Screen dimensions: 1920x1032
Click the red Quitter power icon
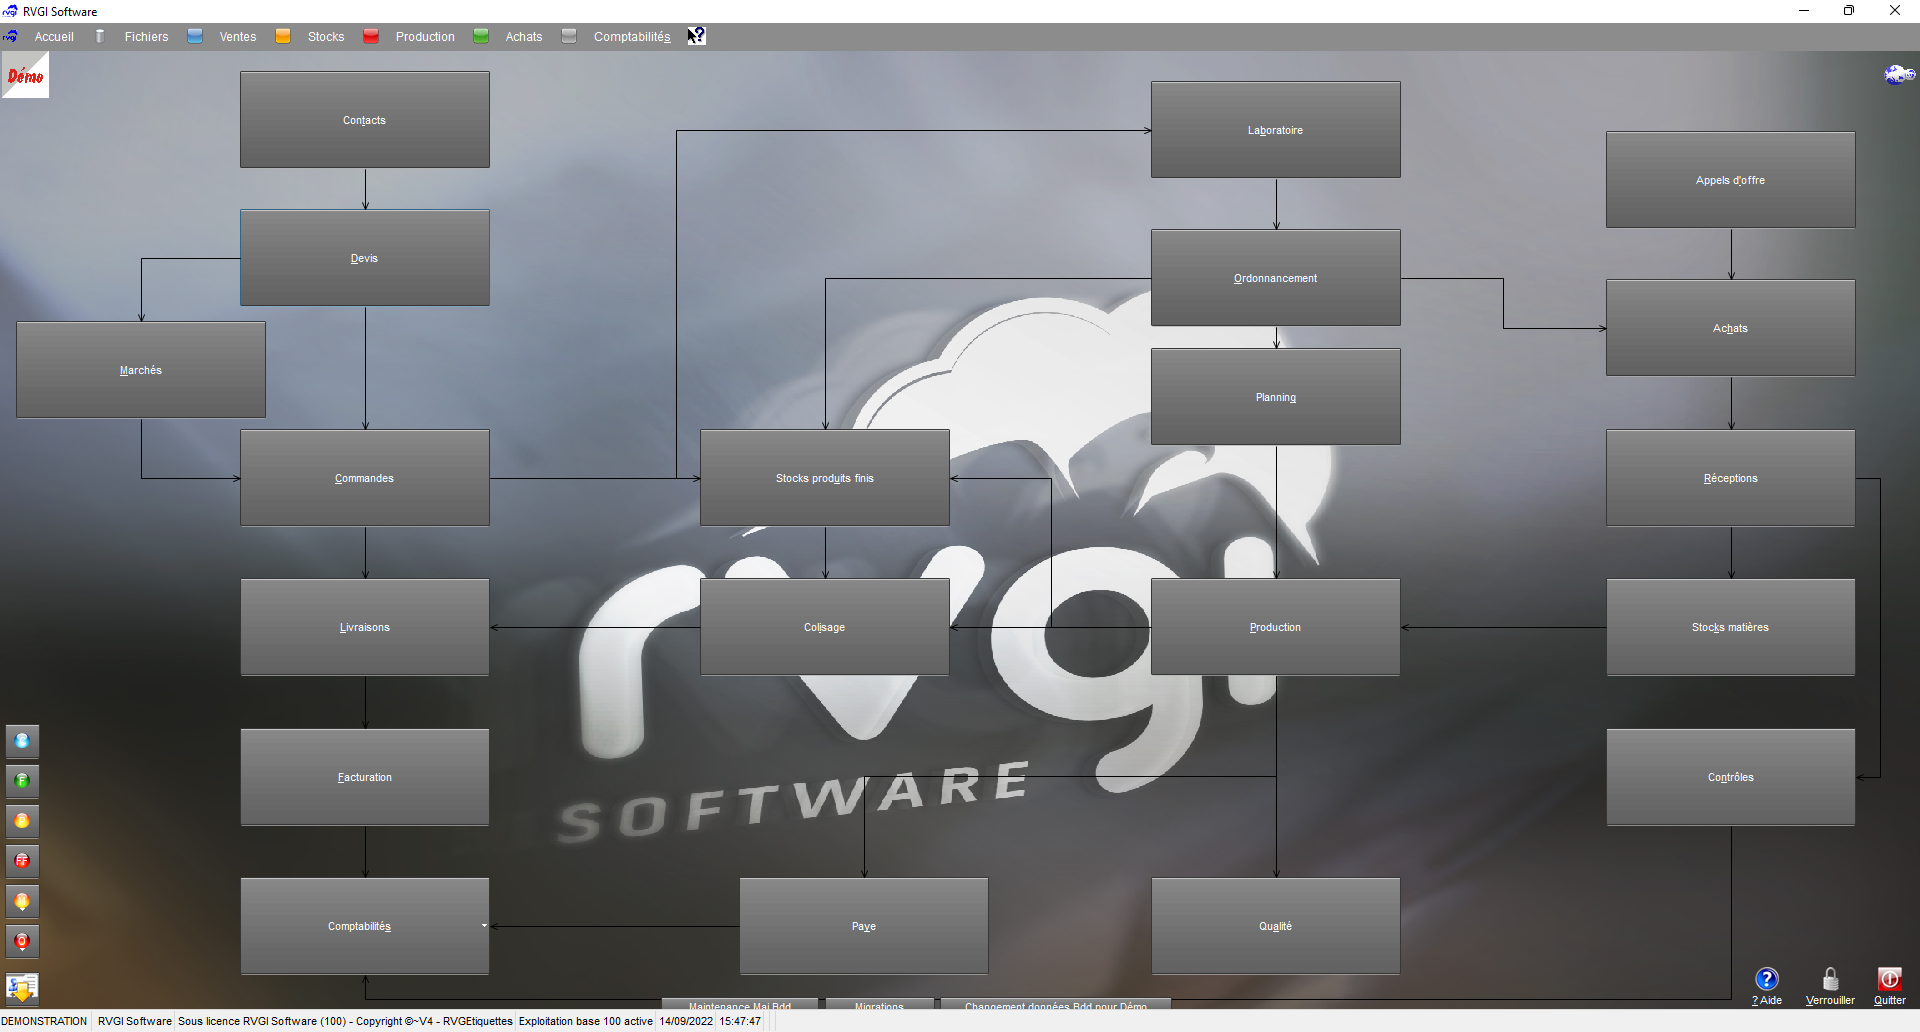1889,979
